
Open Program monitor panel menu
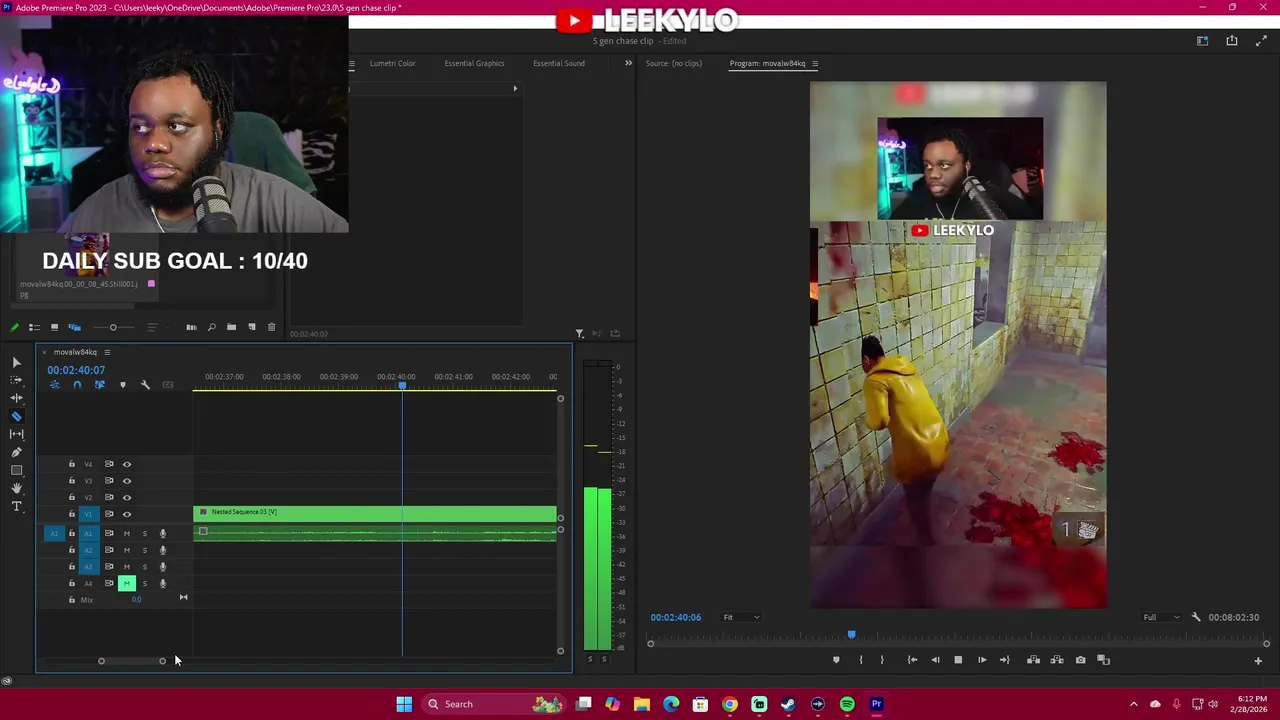815,64
